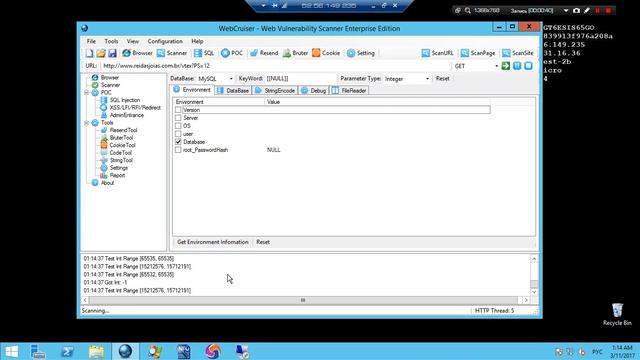This screenshot has height=360, width=640.
Task: Uncheck the Database checkbox
Action: (x=178, y=142)
